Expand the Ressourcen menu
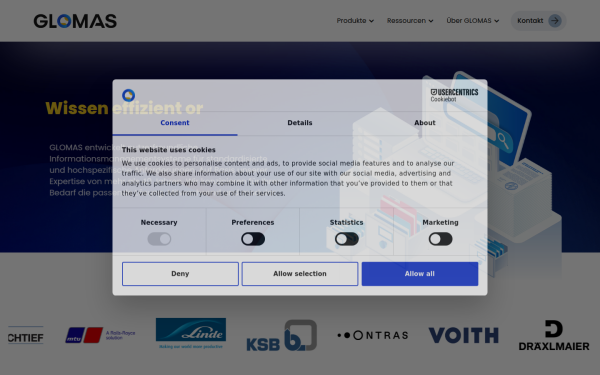 (410, 21)
